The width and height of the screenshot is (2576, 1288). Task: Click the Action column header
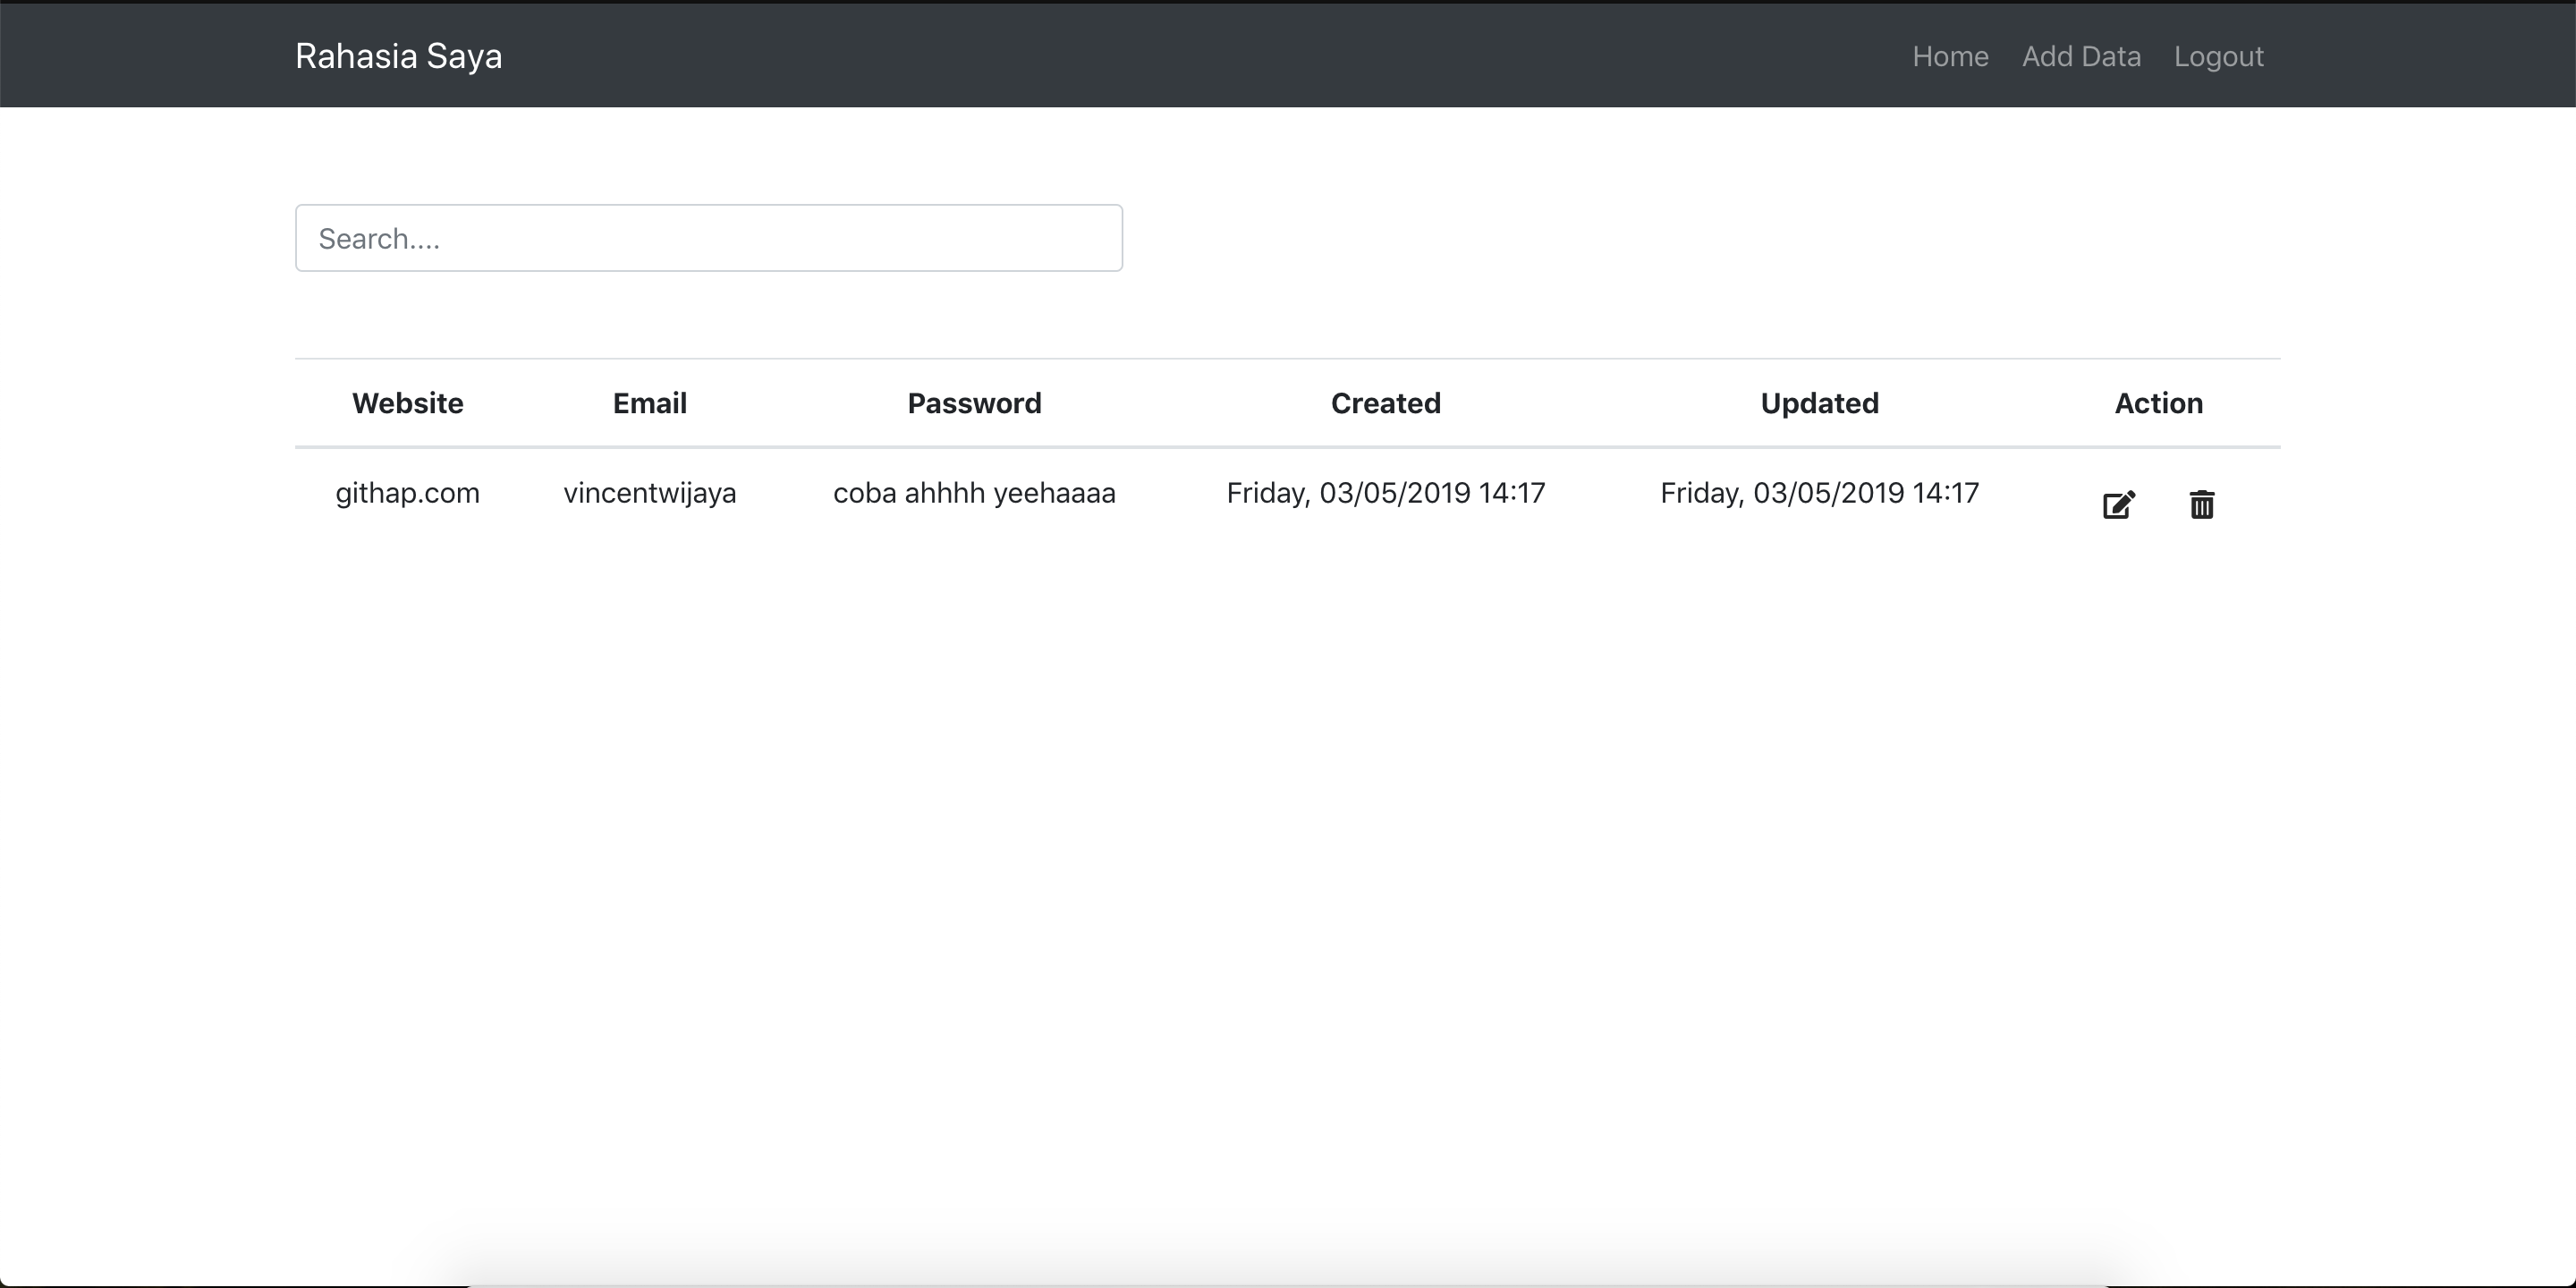[x=2158, y=402]
